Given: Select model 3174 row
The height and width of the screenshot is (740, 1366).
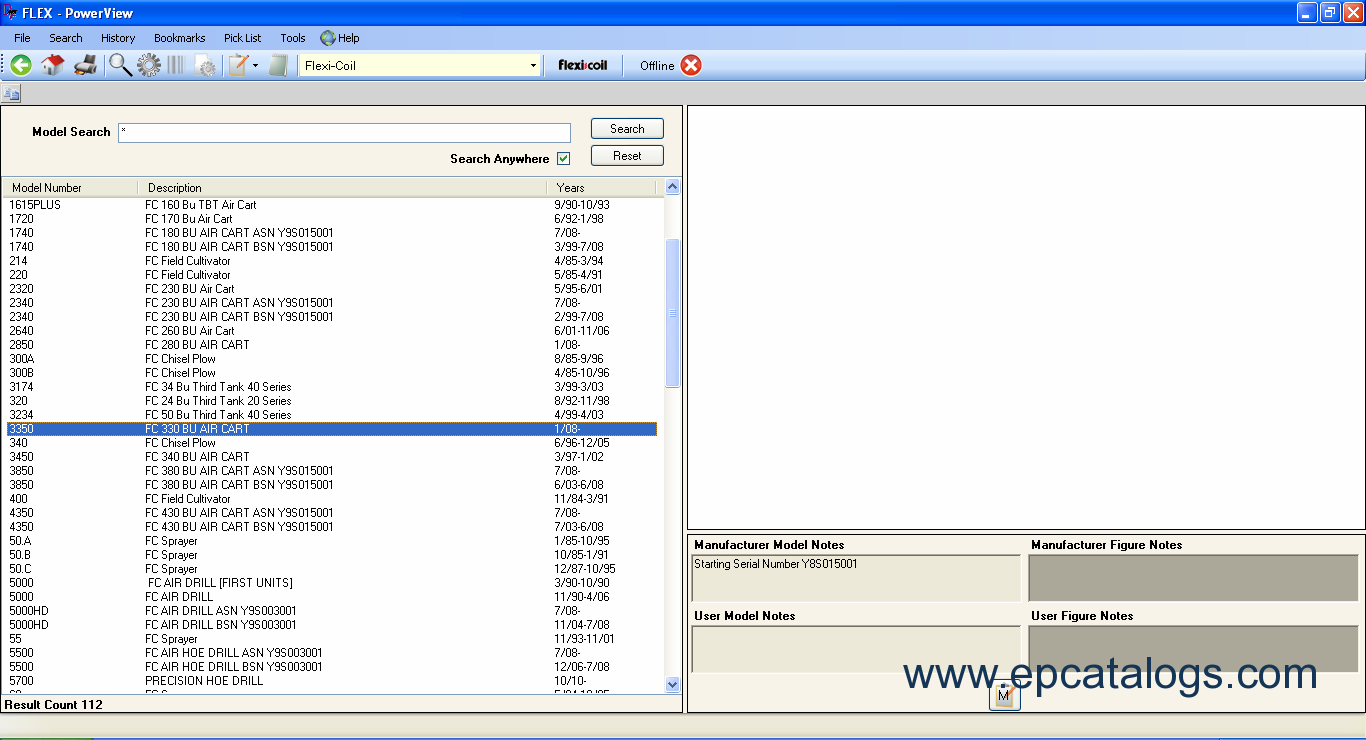Looking at the screenshot, I should coord(332,387).
